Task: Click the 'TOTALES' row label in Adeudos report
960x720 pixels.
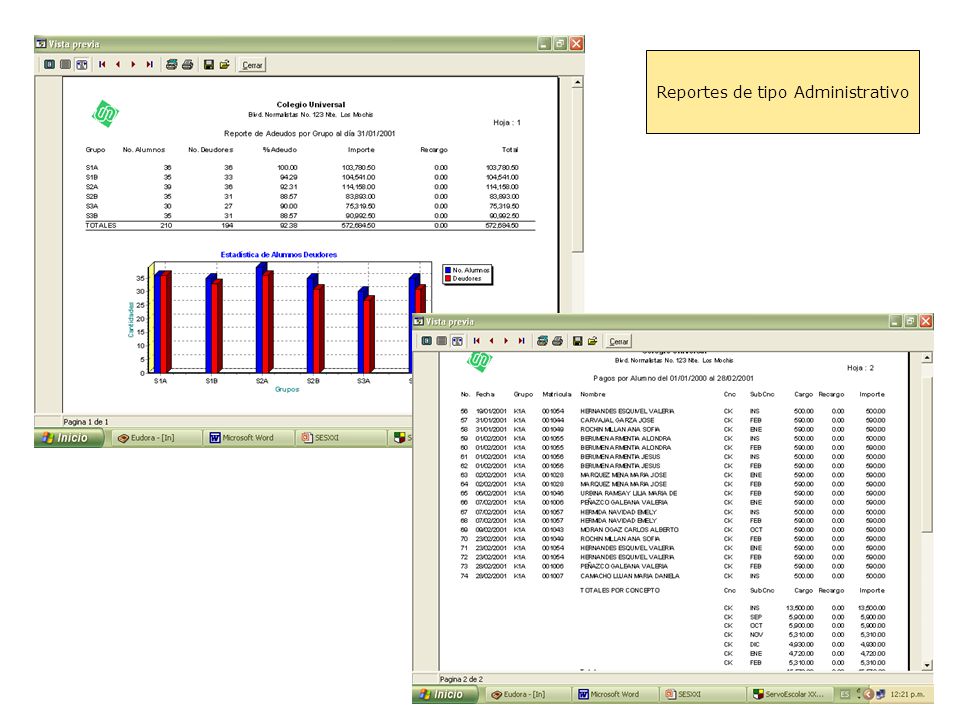Action: click(x=101, y=225)
